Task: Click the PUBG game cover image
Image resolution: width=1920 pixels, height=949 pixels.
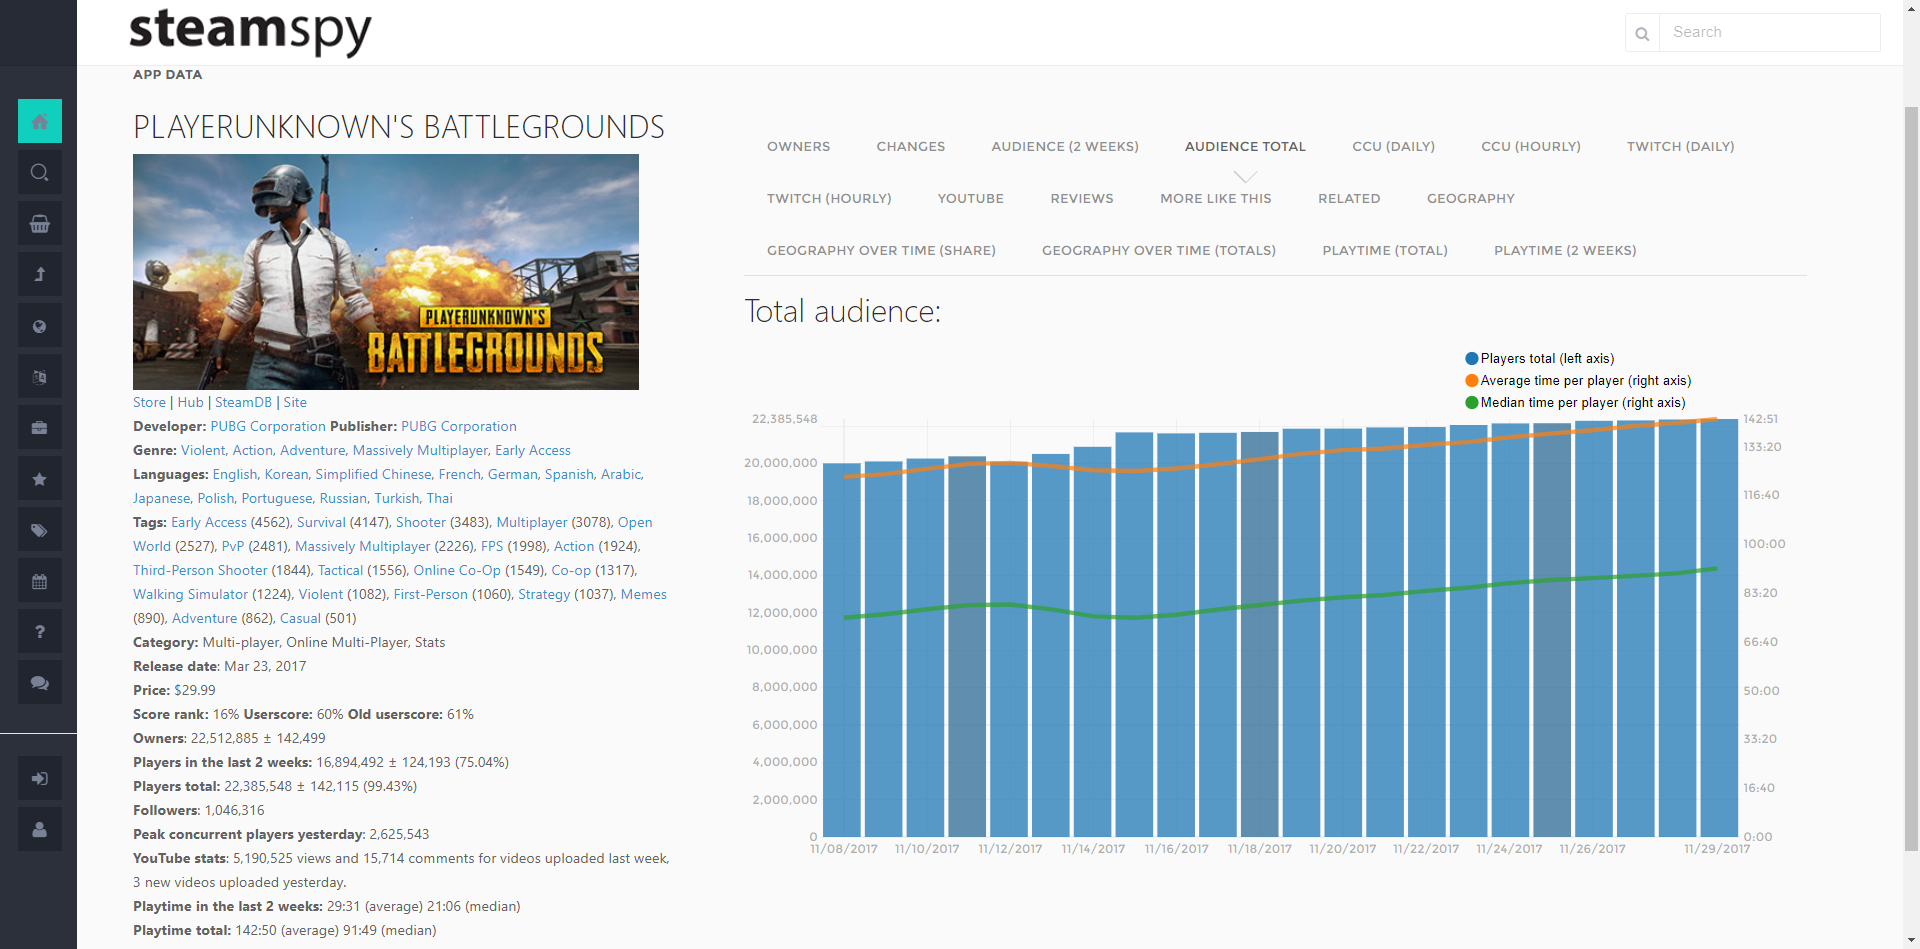Action: pos(386,272)
